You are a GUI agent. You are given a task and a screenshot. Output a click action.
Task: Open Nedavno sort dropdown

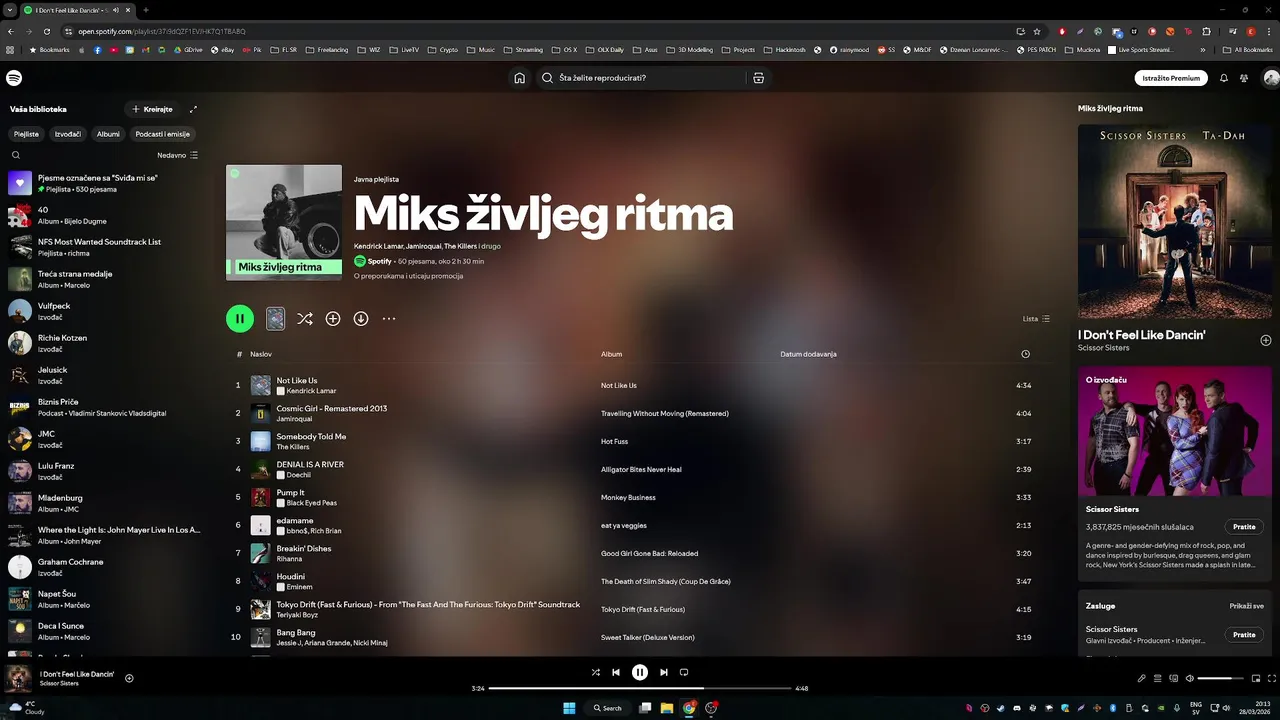click(178, 155)
